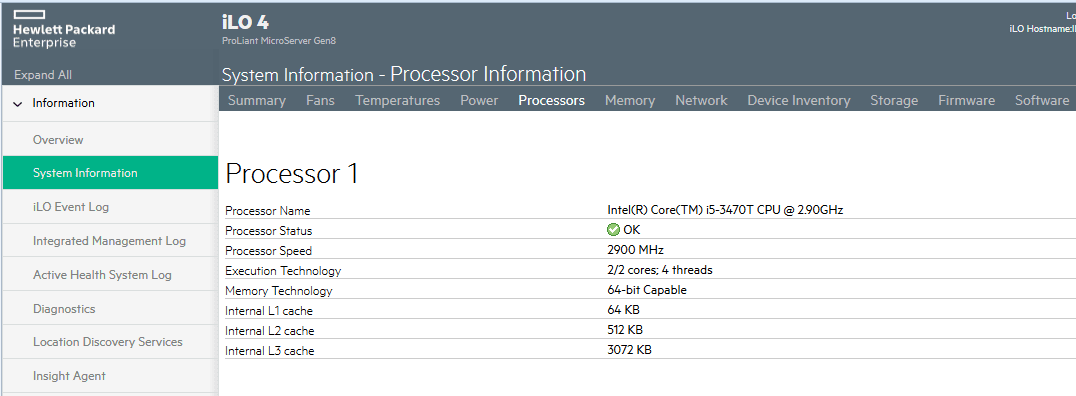Open the Power tab
The width and height of the screenshot is (1076, 396).
(479, 100)
